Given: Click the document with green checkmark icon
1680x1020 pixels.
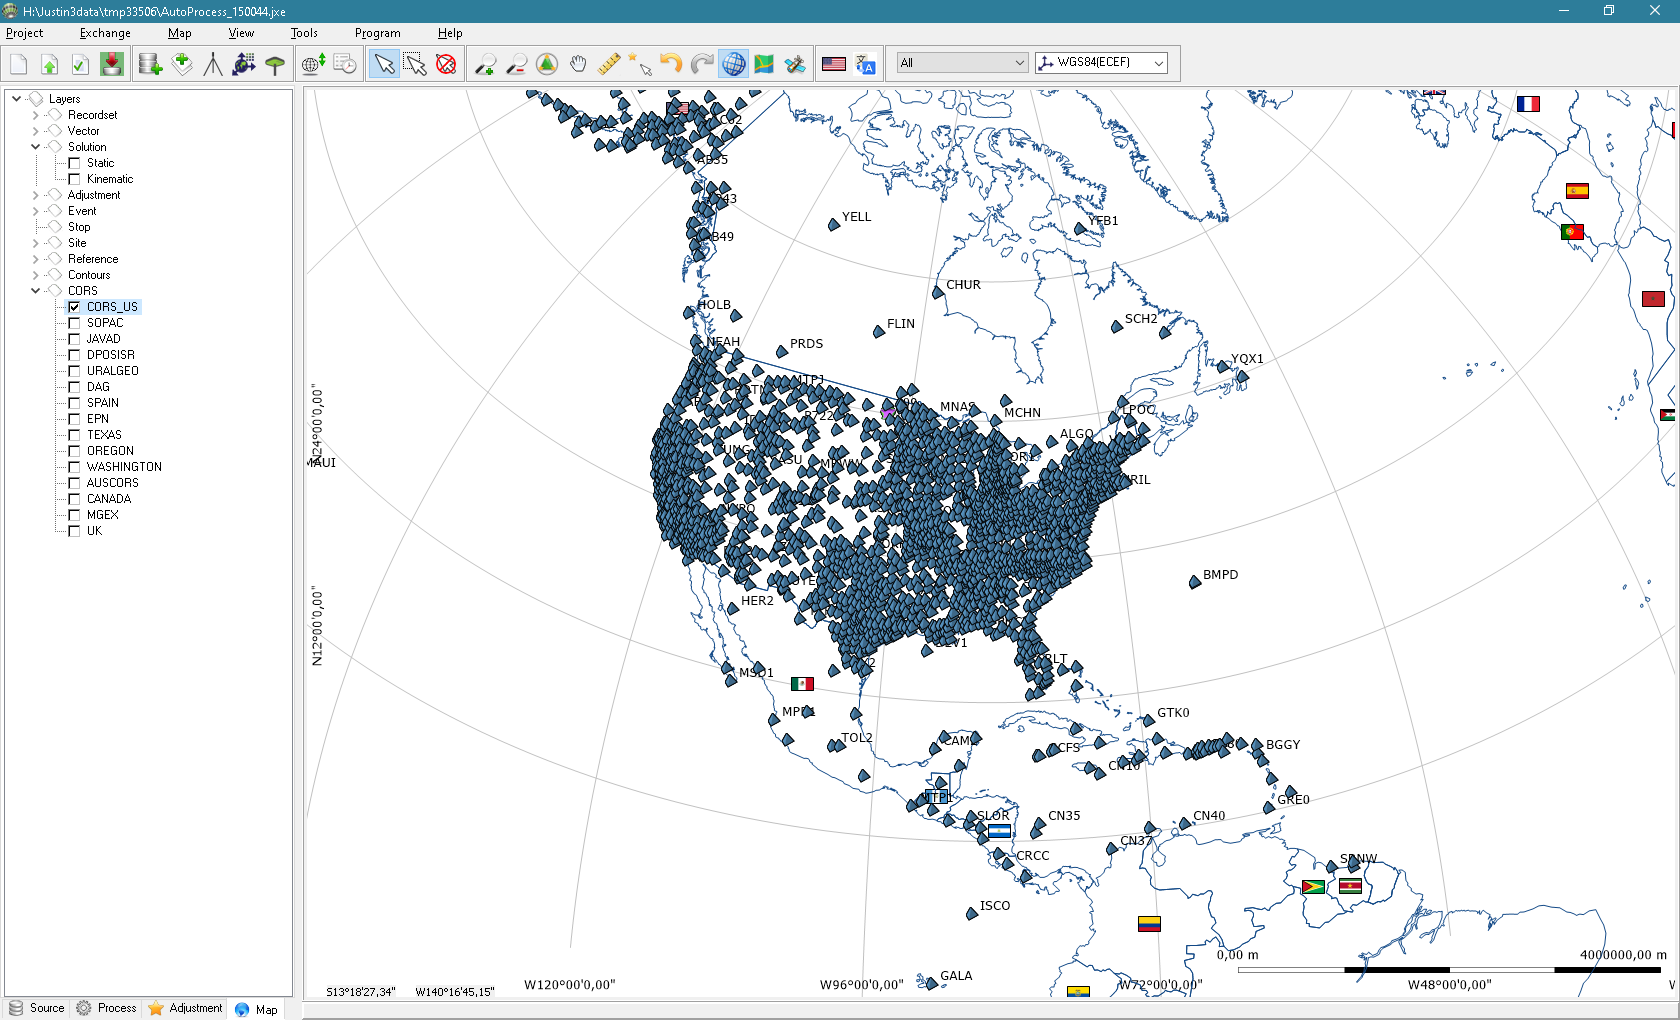Looking at the screenshot, I should coord(80,64).
